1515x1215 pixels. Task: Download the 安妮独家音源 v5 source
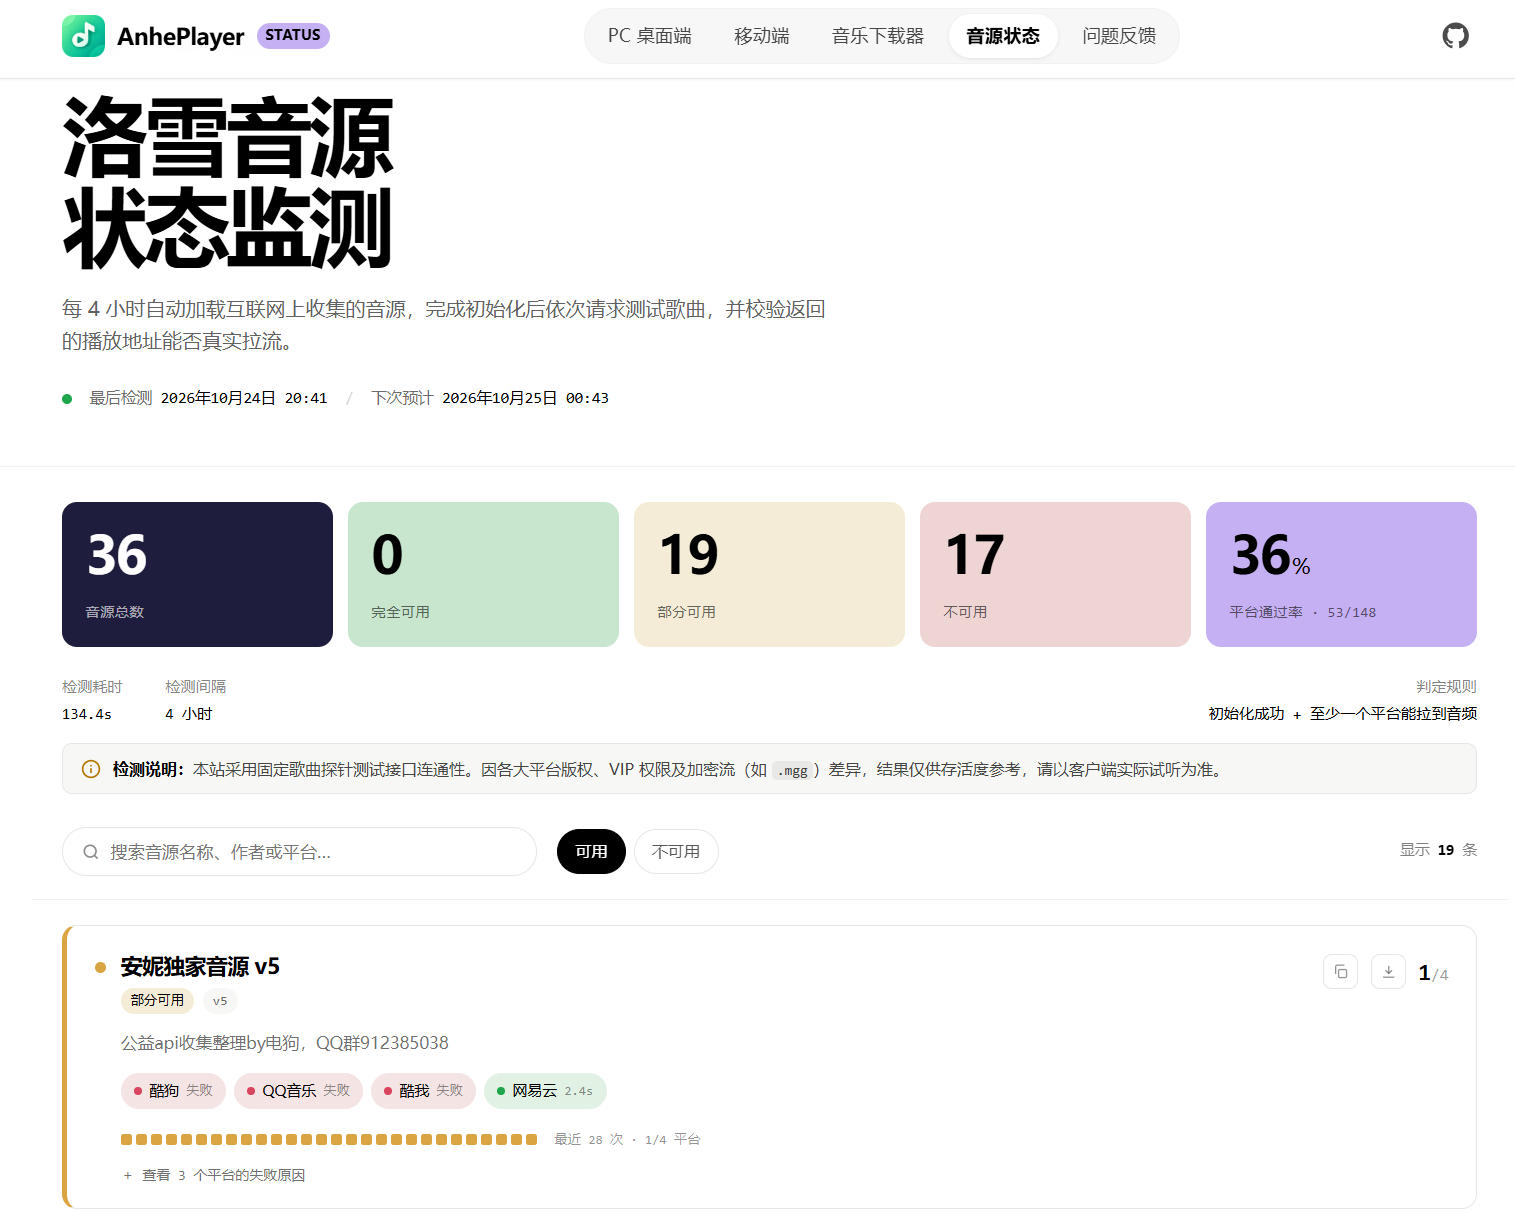pos(1388,972)
